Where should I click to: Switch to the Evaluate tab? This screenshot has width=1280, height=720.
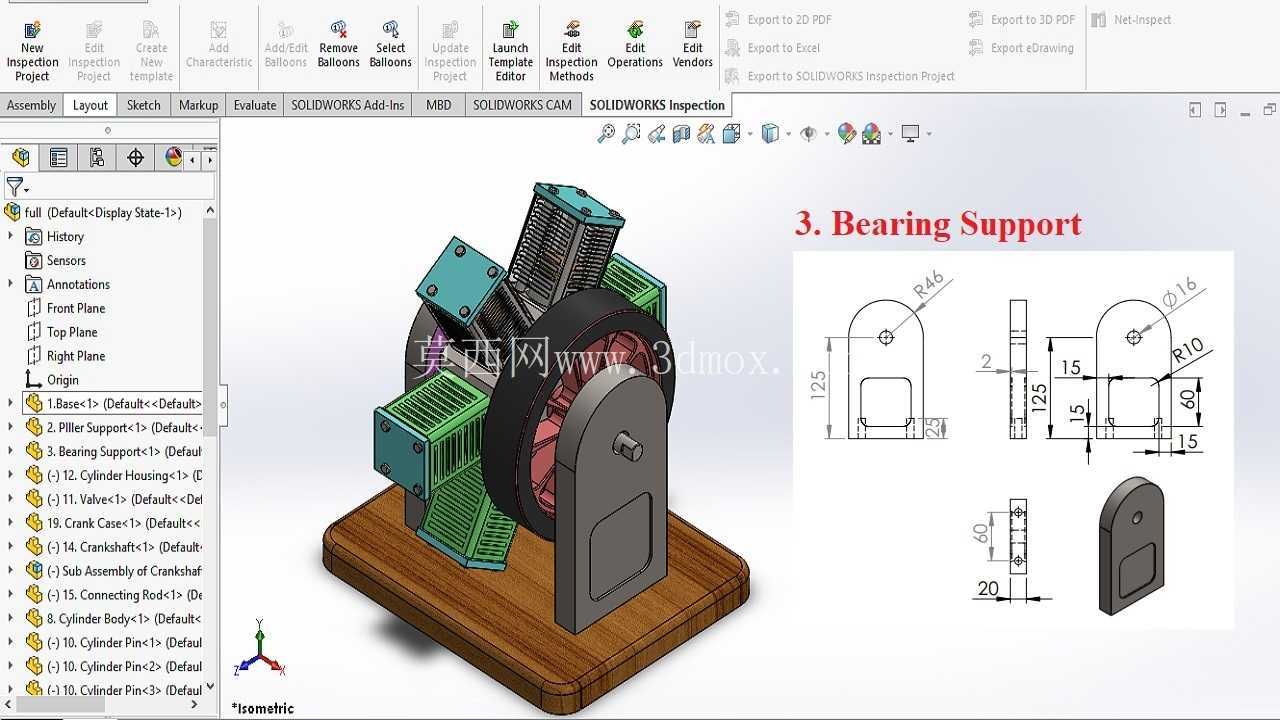click(x=255, y=105)
